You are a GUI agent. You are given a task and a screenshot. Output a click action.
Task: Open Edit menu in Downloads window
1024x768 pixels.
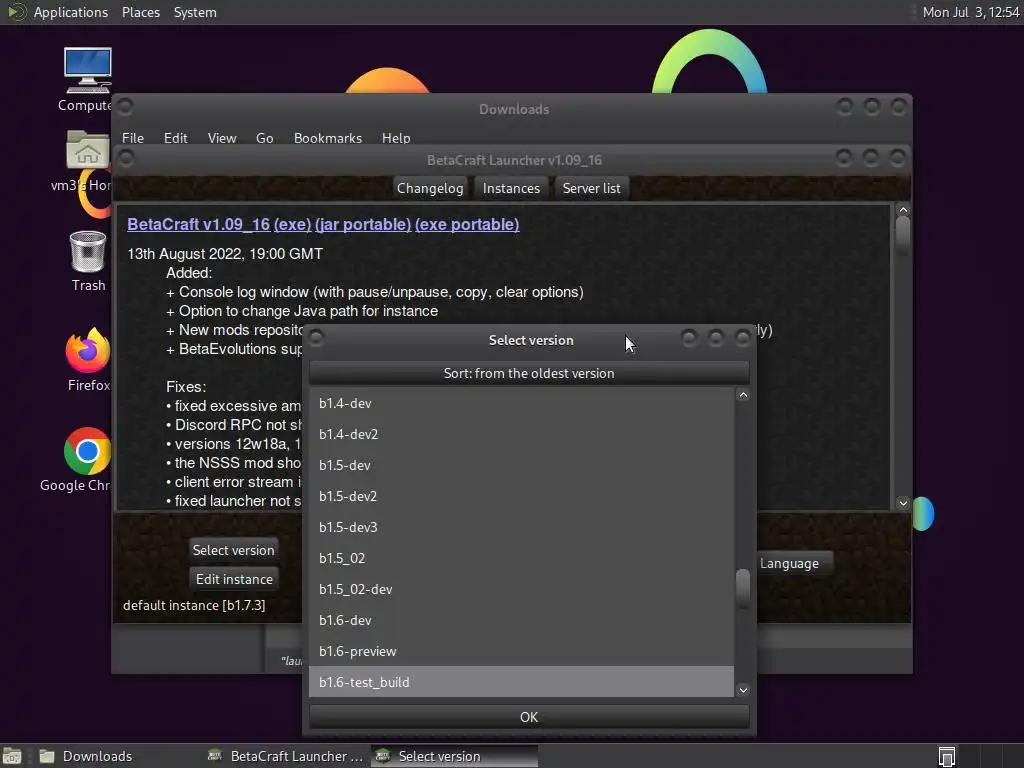[x=176, y=138]
